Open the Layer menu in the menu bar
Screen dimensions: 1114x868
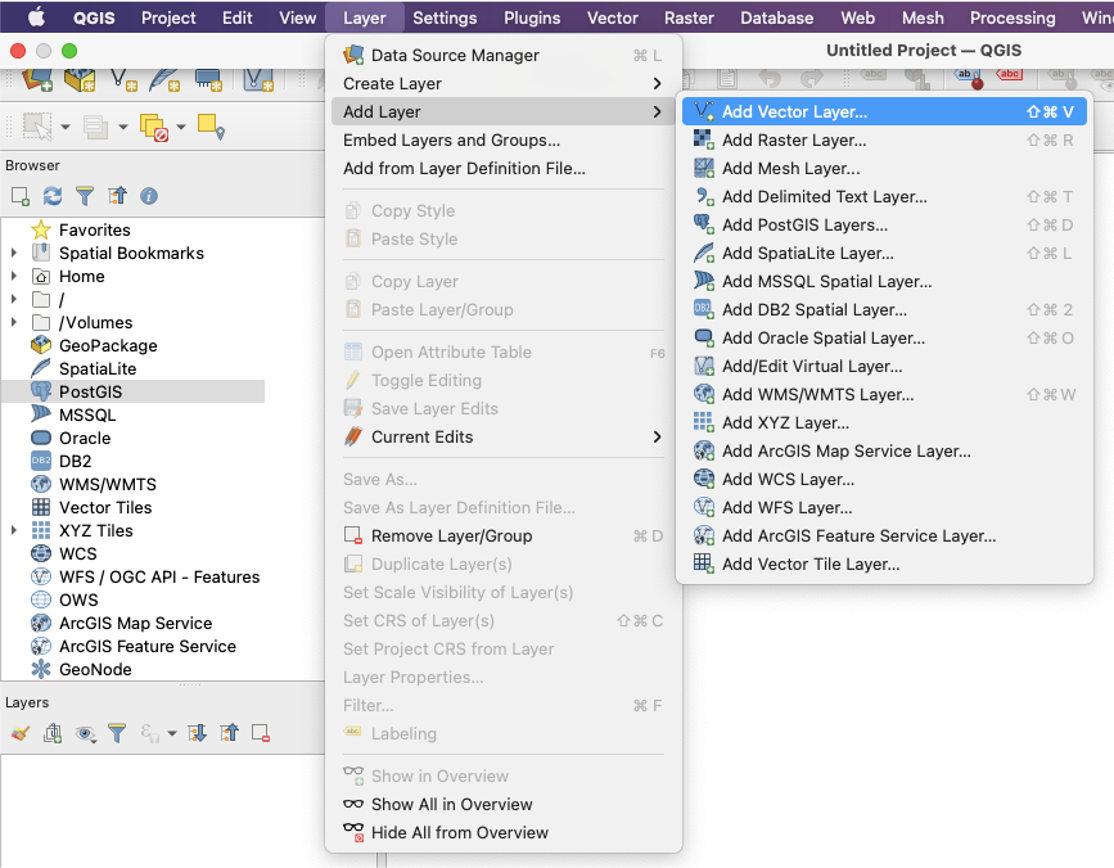(364, 17)
